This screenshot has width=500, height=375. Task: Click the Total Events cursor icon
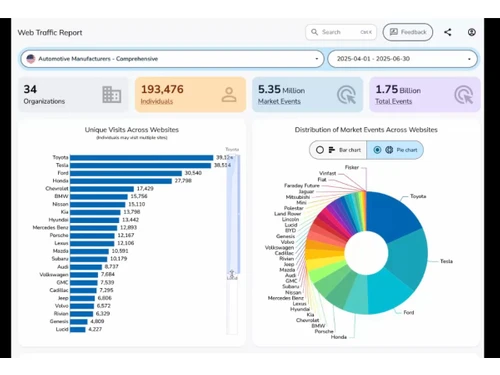(x=464, y=95)
